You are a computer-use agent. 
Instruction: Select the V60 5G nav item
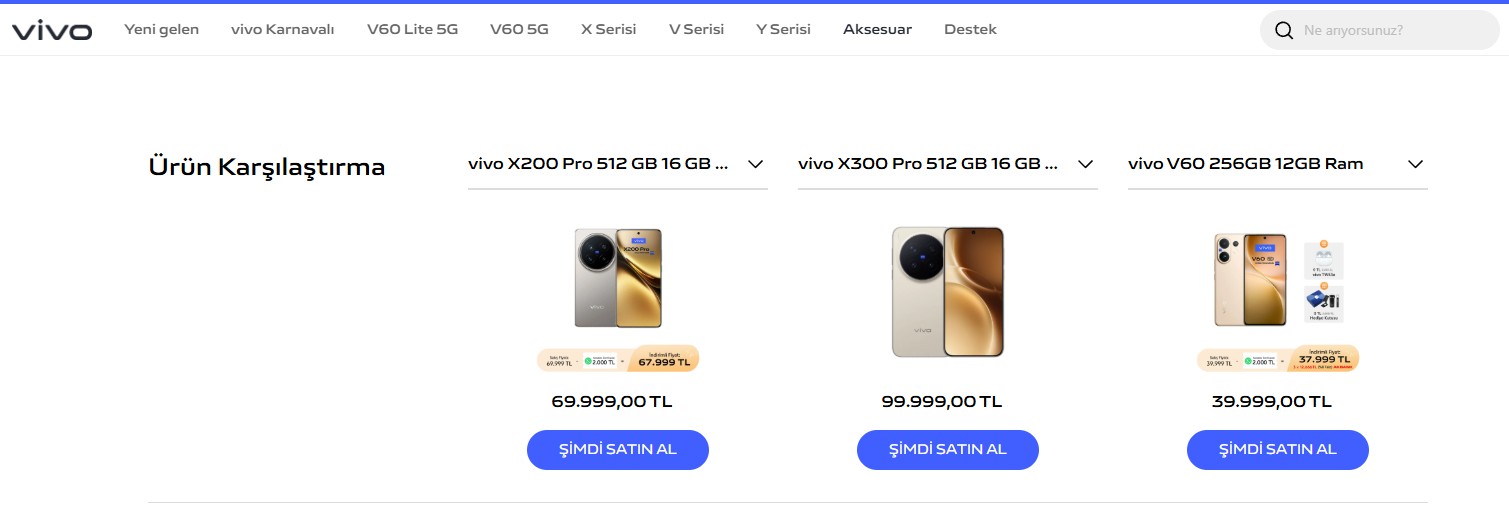click(x=519, y=29)
